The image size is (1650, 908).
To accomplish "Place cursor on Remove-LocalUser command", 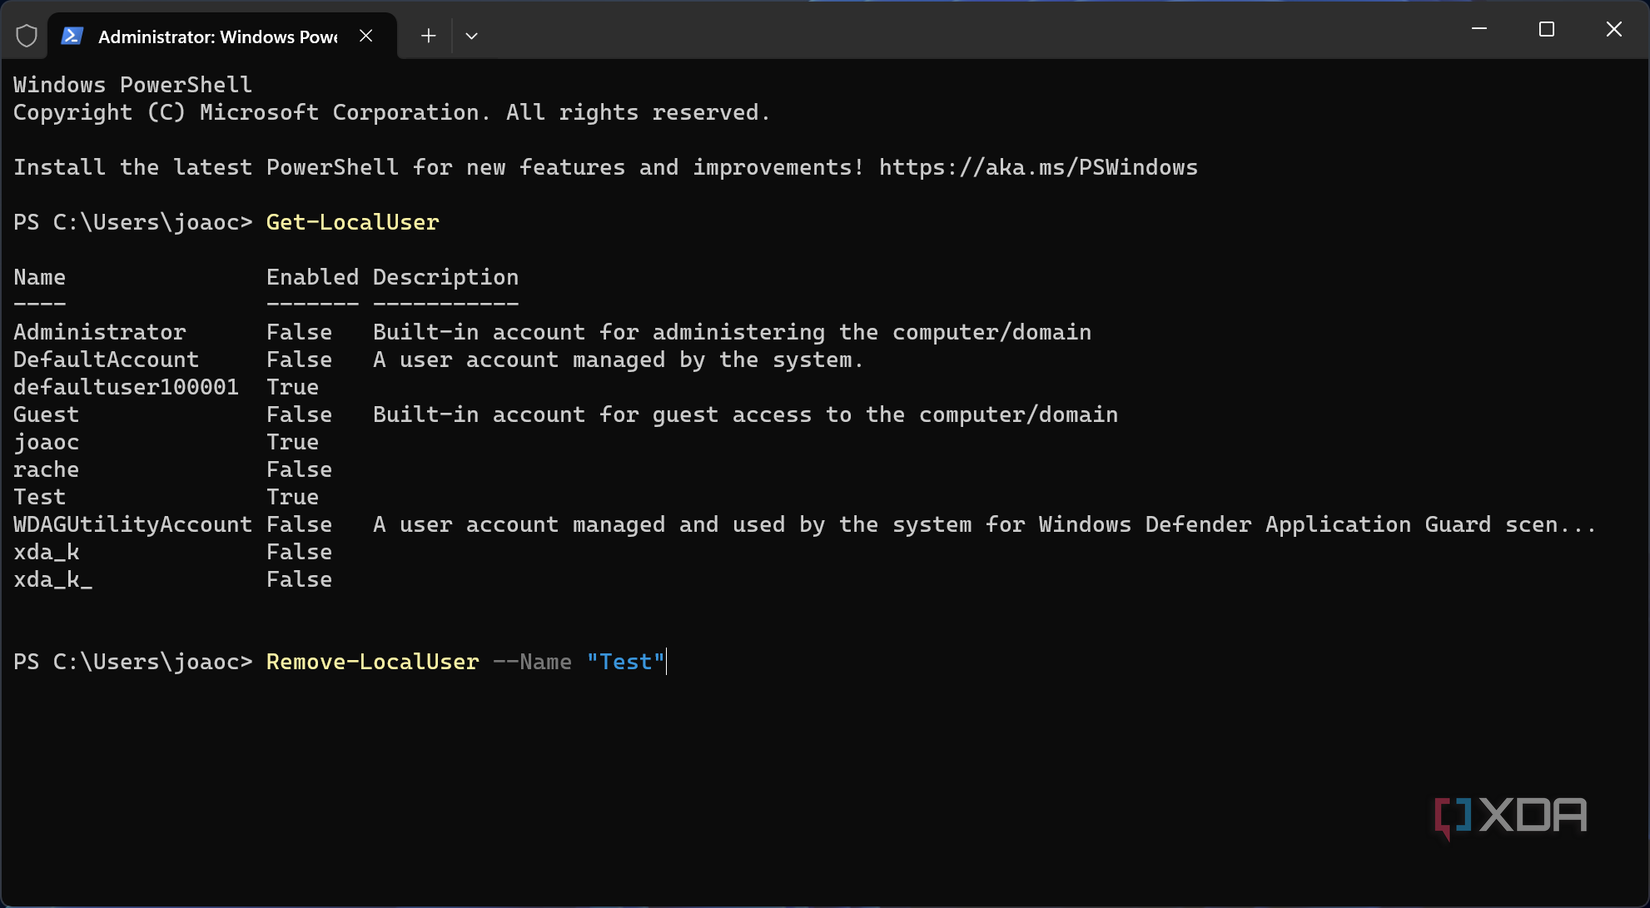I will point(372,662).
